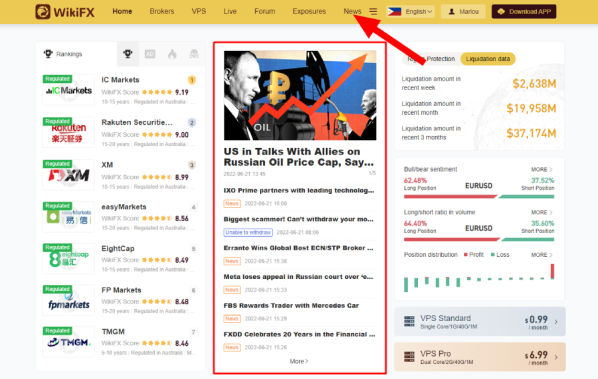The width and height of the screenshot is (598, 379).
Task: Click the position distribution bar chart
Action: pyautogui.click(x=479, y=278)
